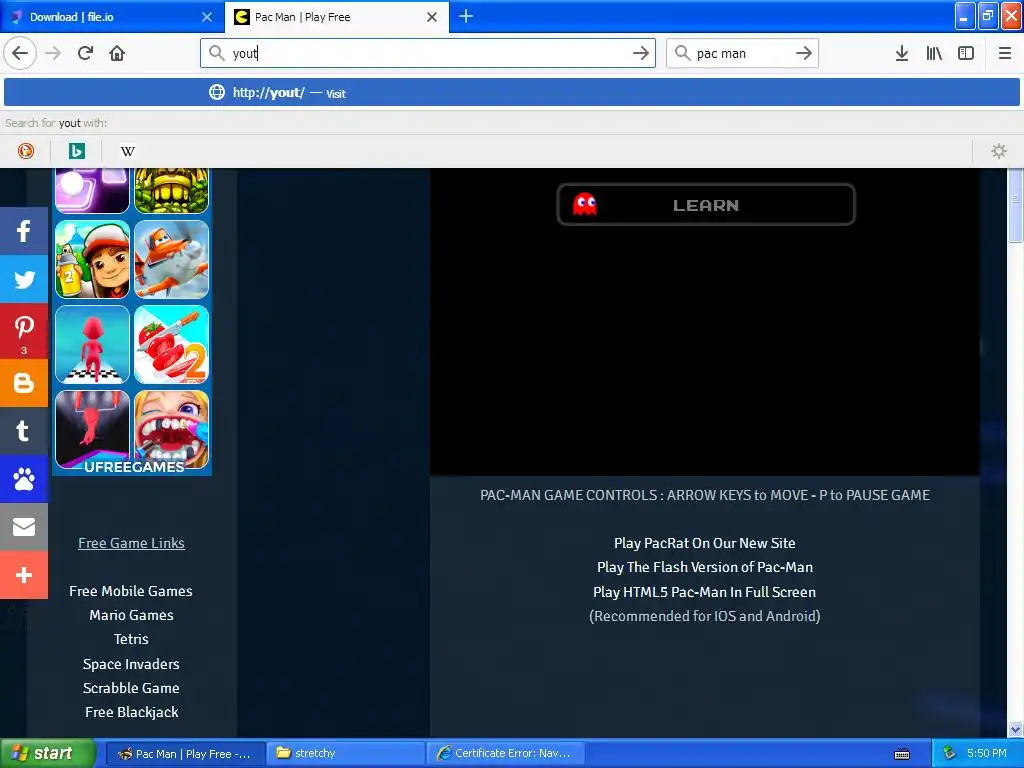1024x768 pixels.
Task: Open the Tetris link
Action: click(x=131, y=639)
